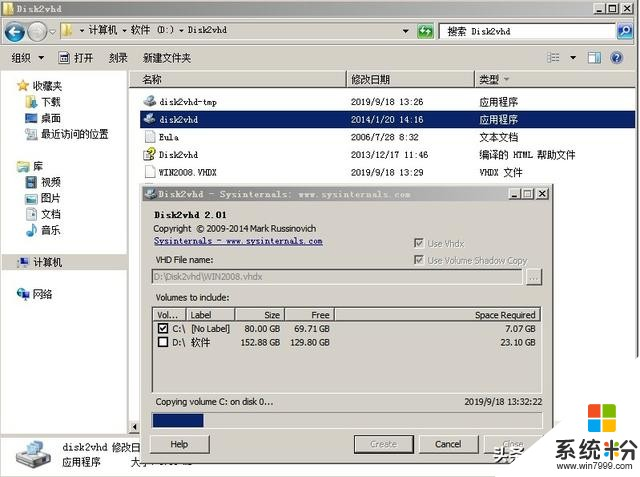Screen dimensions: 640x477
Task: Click the Size column header
Action: 260,315
